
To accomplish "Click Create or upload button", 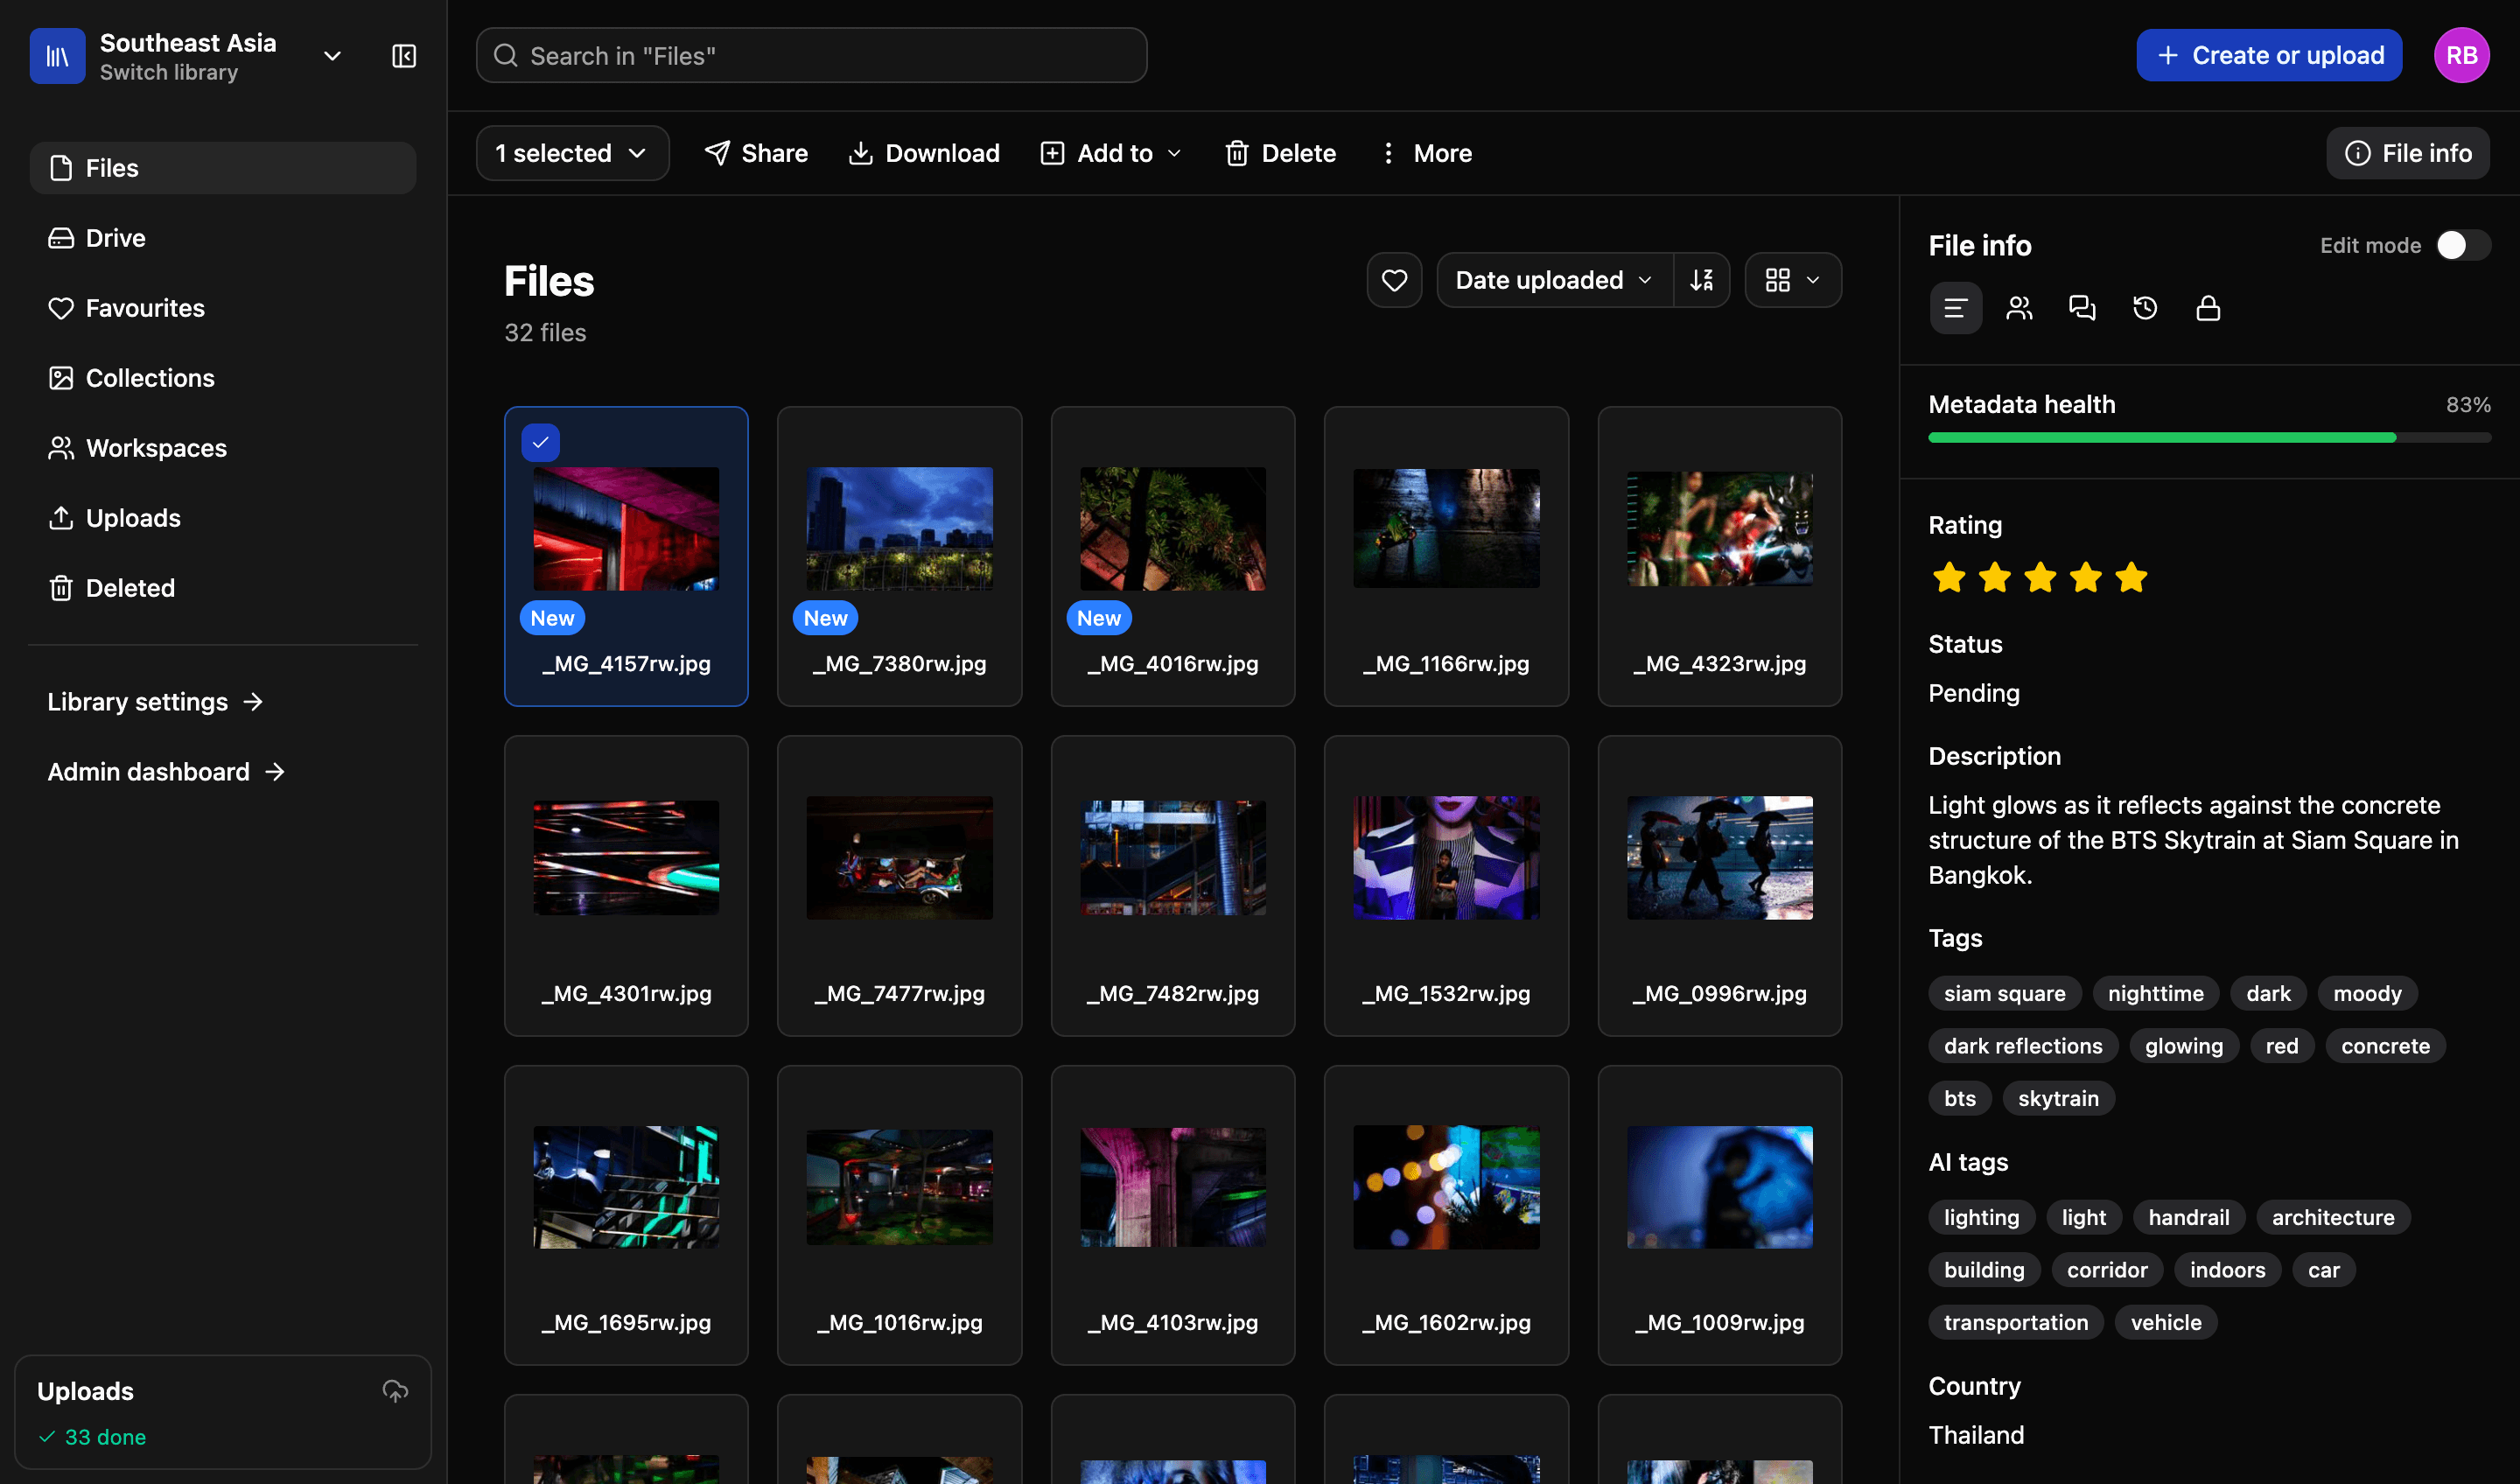I will pyautogui.click(x=2268, y=55).
